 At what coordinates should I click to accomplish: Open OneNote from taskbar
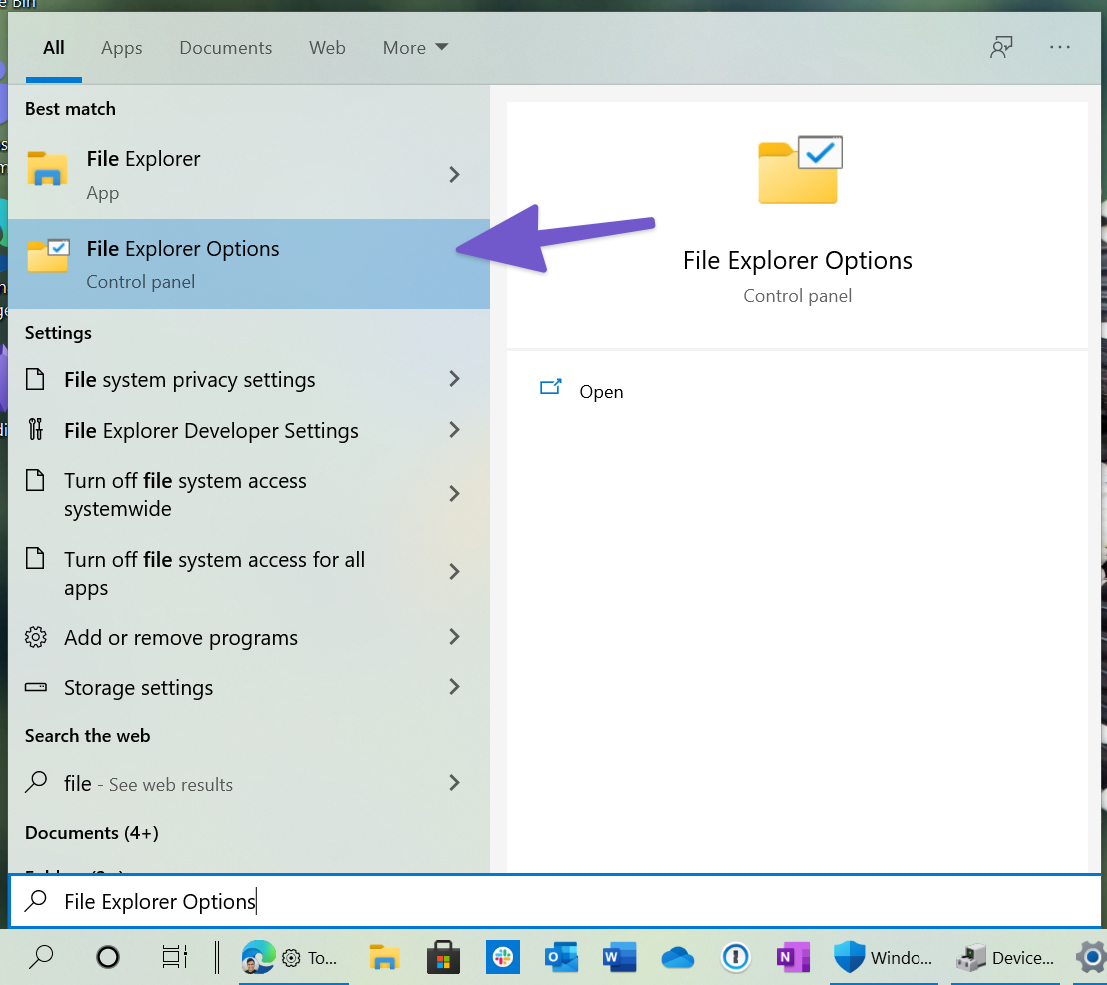793,957
